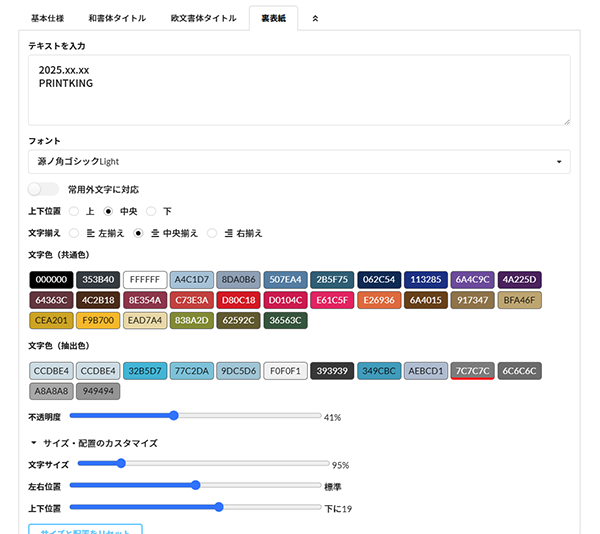
Task: Collapse panel with double chevron icon
Action: click(x=316, y=18)
